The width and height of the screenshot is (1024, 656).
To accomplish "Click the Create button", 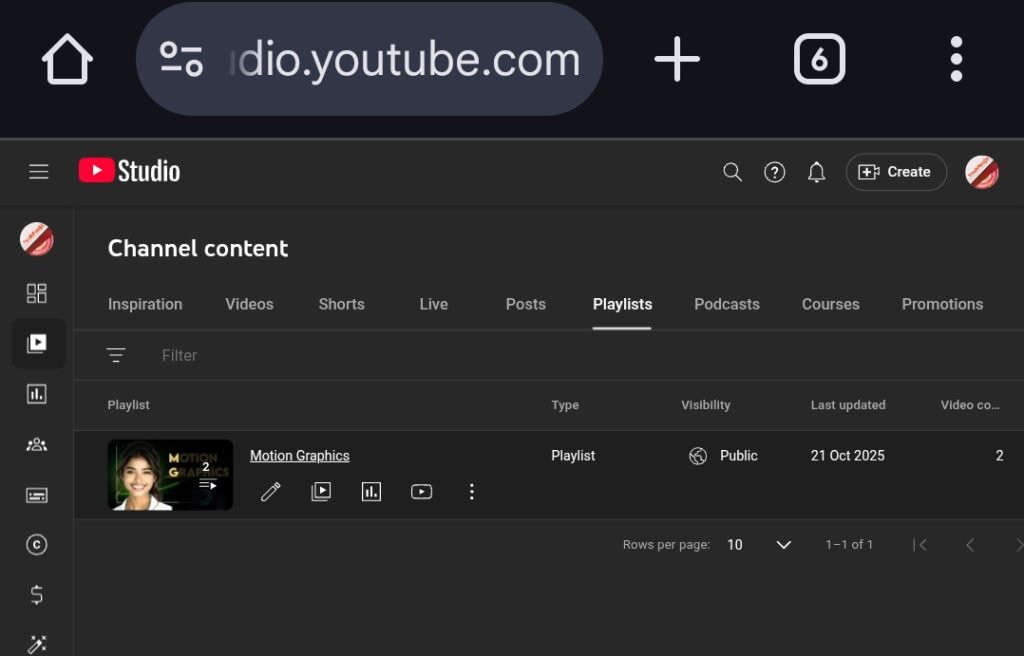I will [896, 172].
